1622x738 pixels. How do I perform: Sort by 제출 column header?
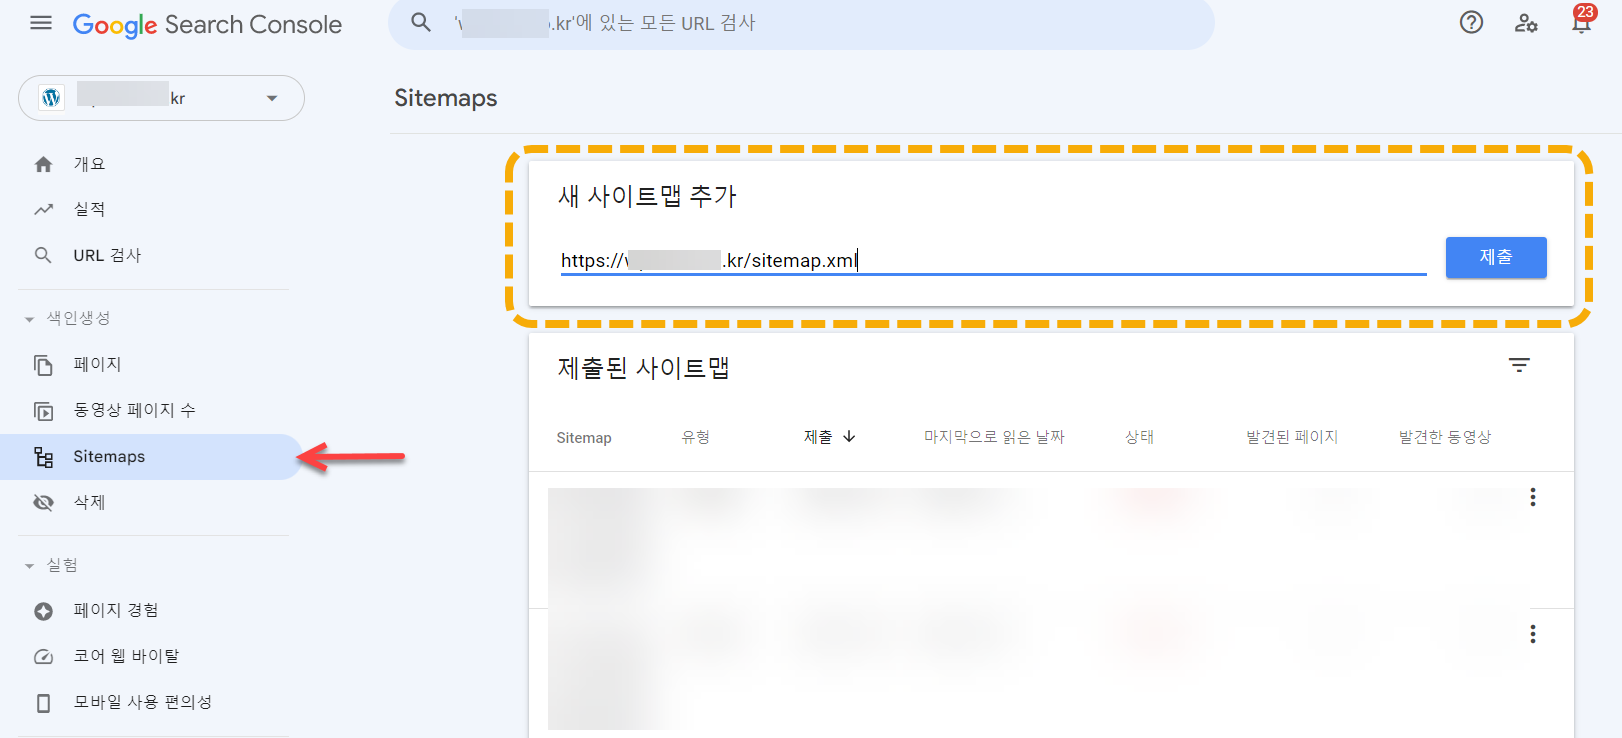coord(818,437)
